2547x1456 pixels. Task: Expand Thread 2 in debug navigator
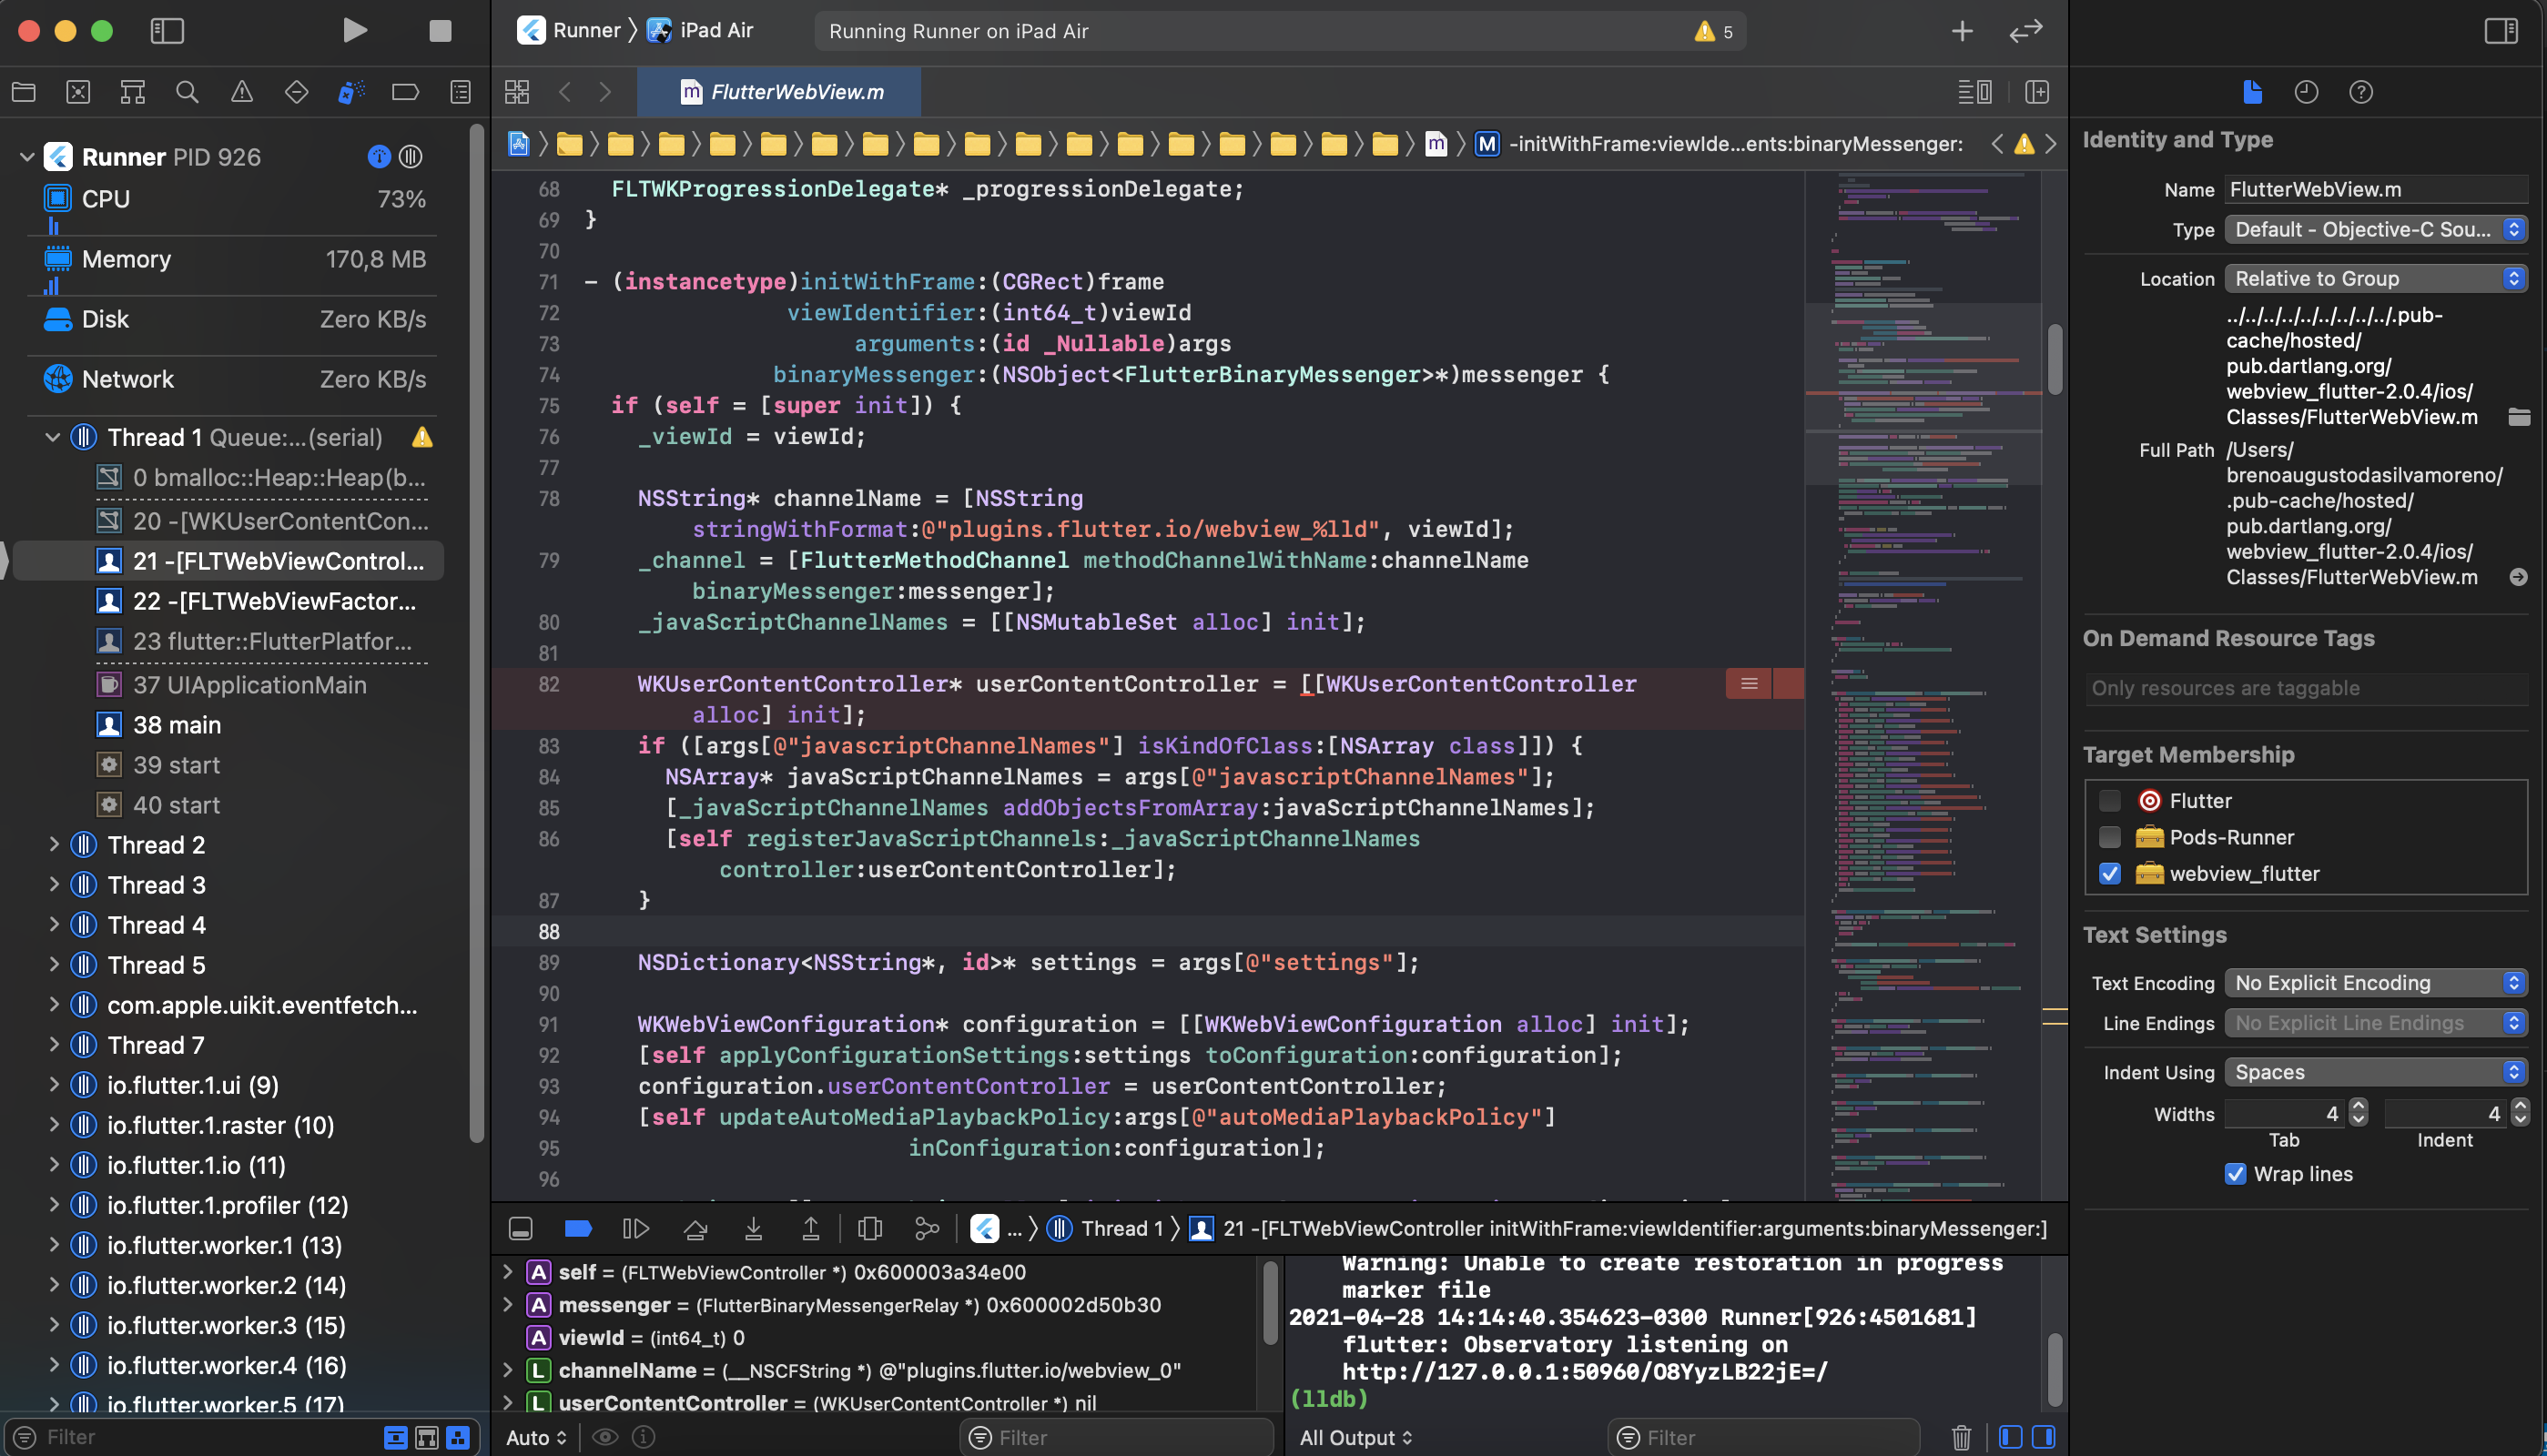[54, 845]
